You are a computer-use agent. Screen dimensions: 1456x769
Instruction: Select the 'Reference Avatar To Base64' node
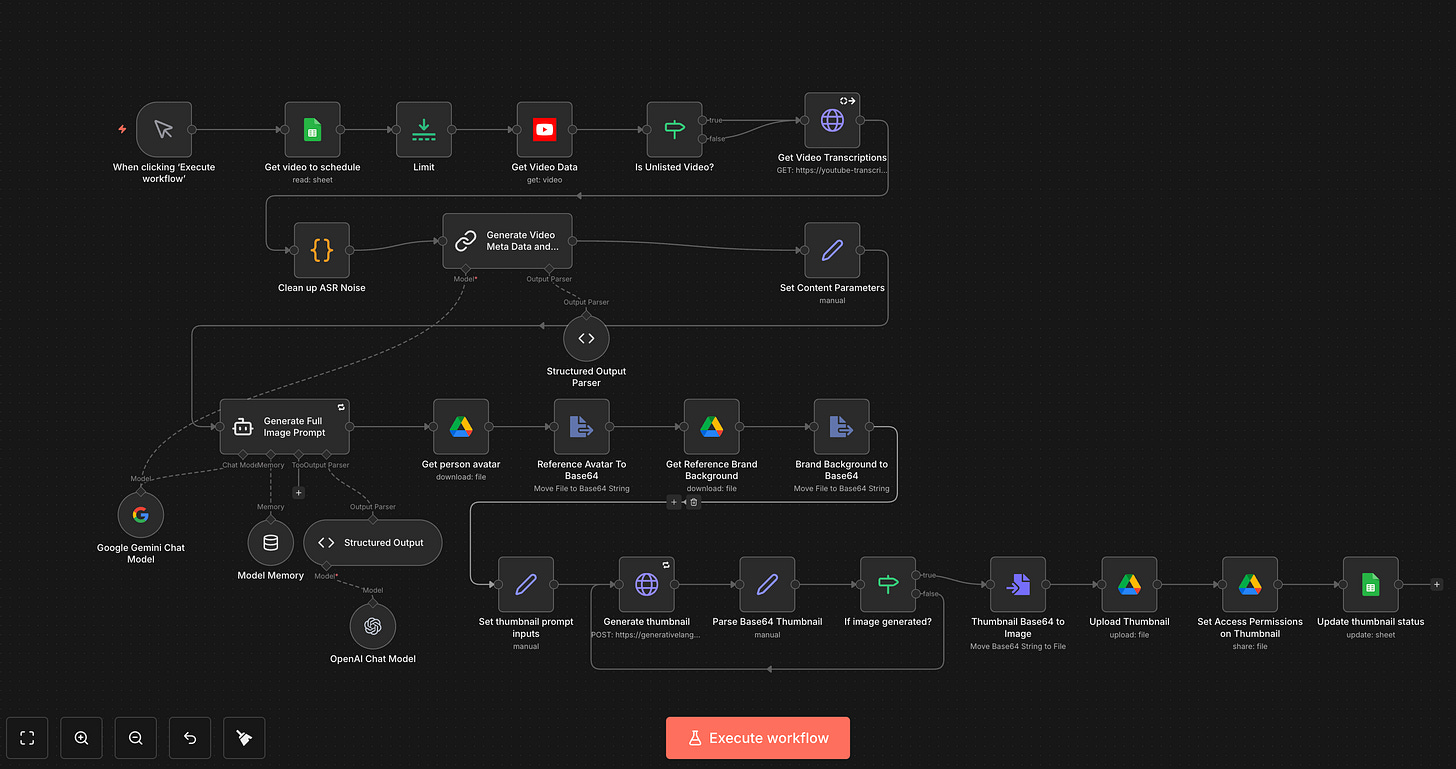pos(582,427)
